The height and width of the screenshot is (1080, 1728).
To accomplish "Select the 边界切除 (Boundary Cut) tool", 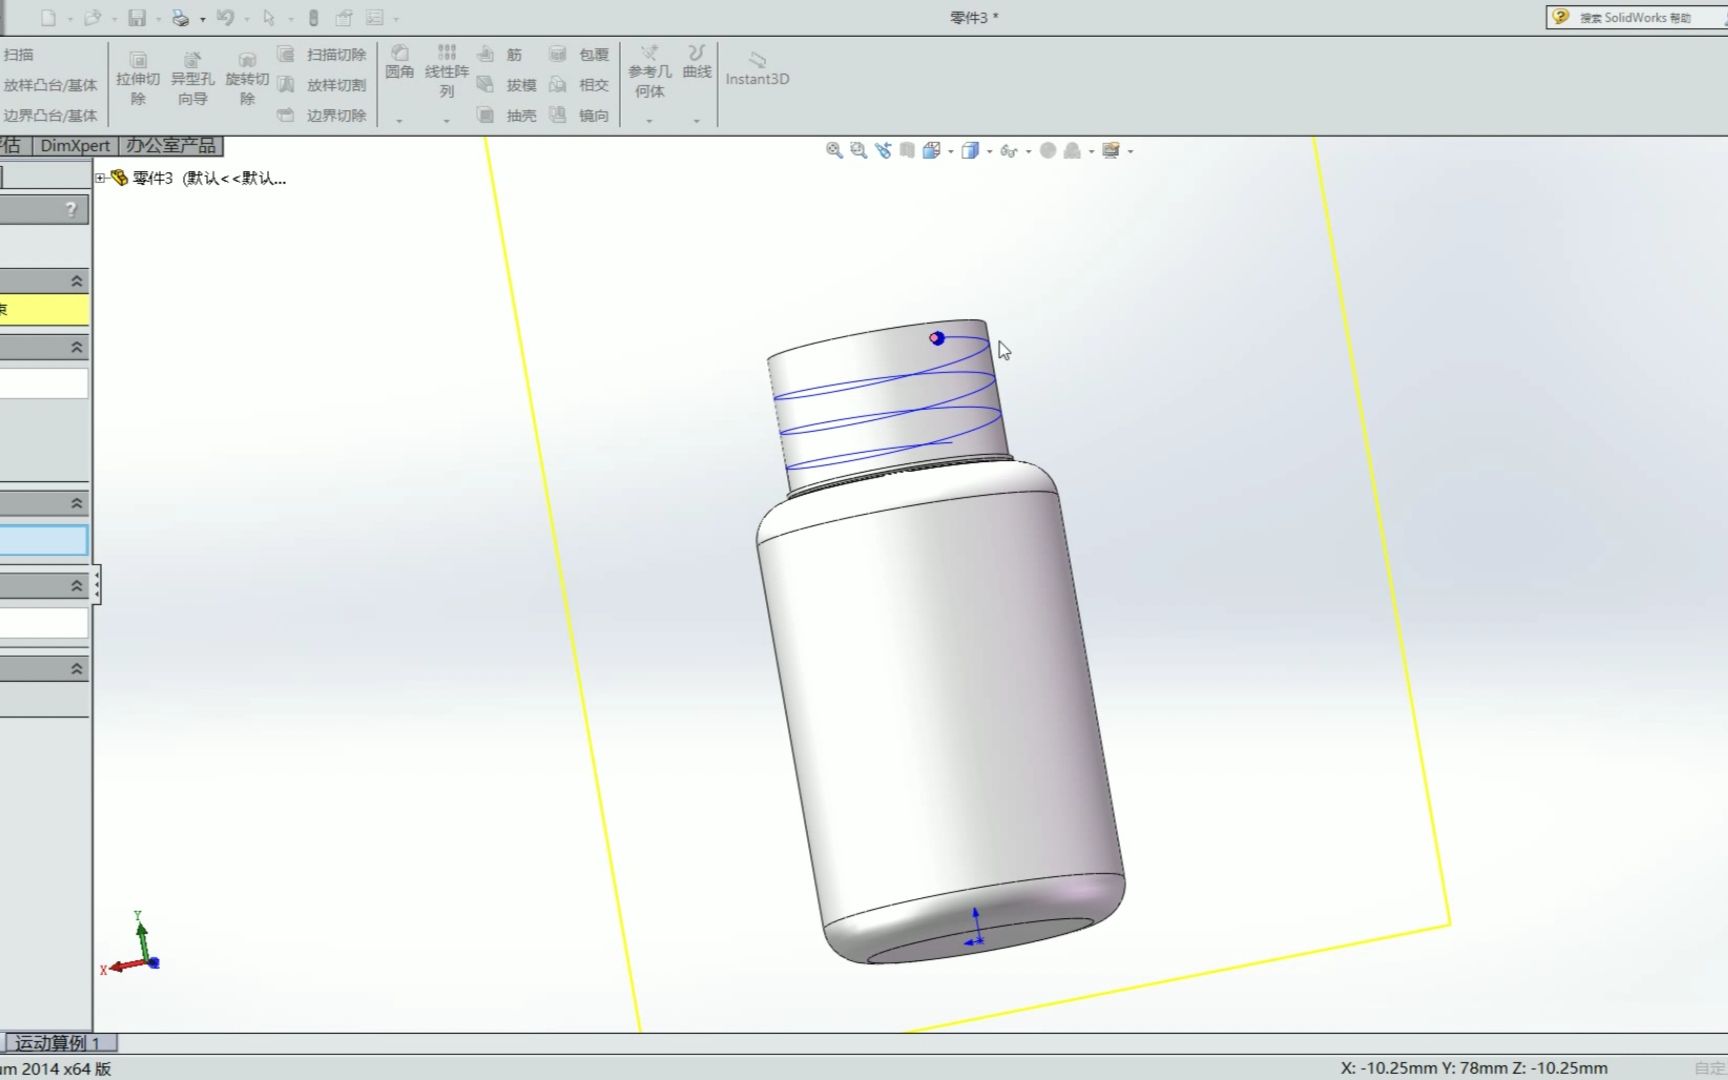I will coord(322,115).
